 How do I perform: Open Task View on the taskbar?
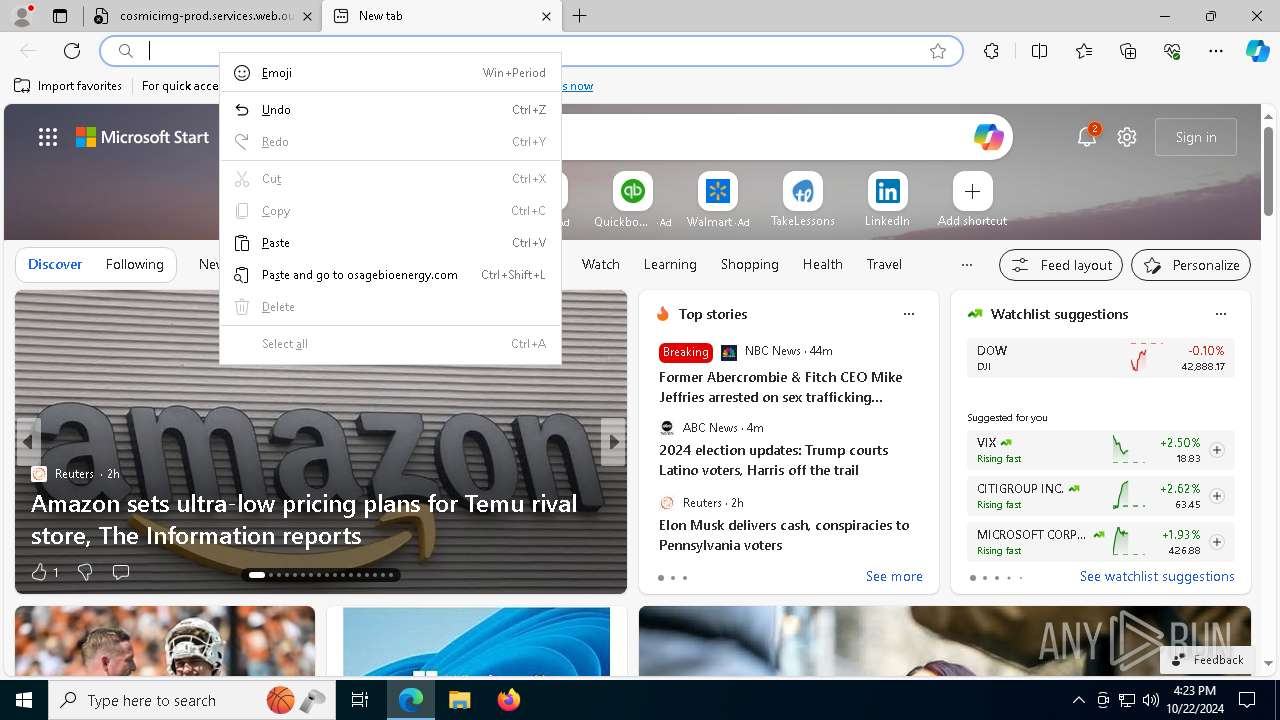360,700
